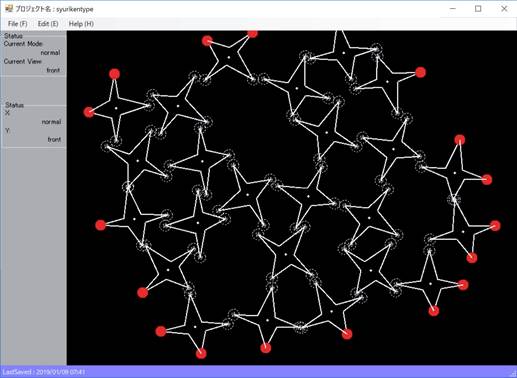517x378 pixels.
Task: Click the Current View front value
Action: [53, 70]
